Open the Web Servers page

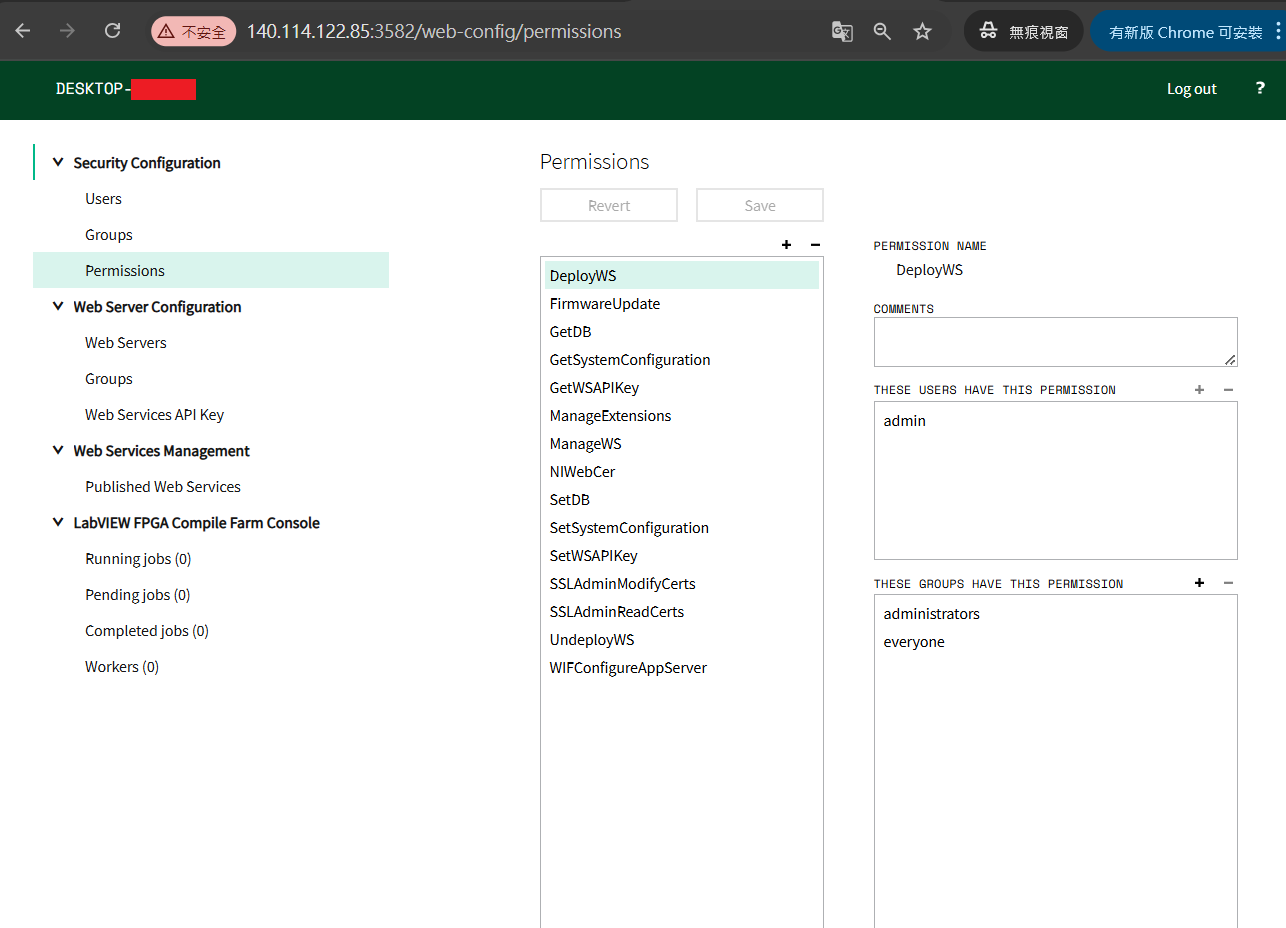[x=126, y=343]
